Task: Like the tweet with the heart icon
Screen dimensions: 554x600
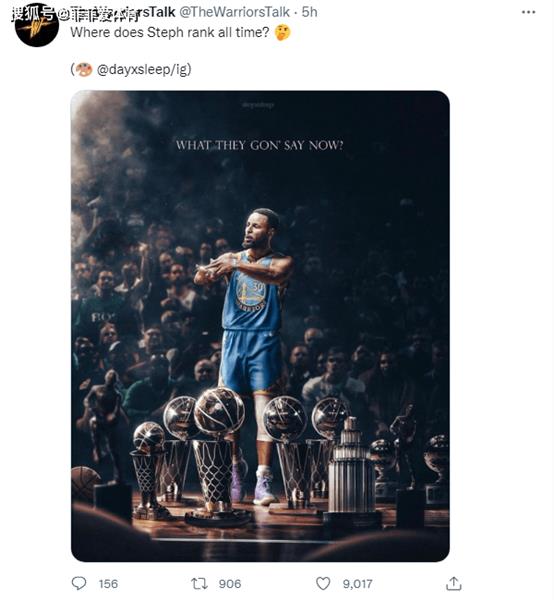Action: tap(323, 584)
